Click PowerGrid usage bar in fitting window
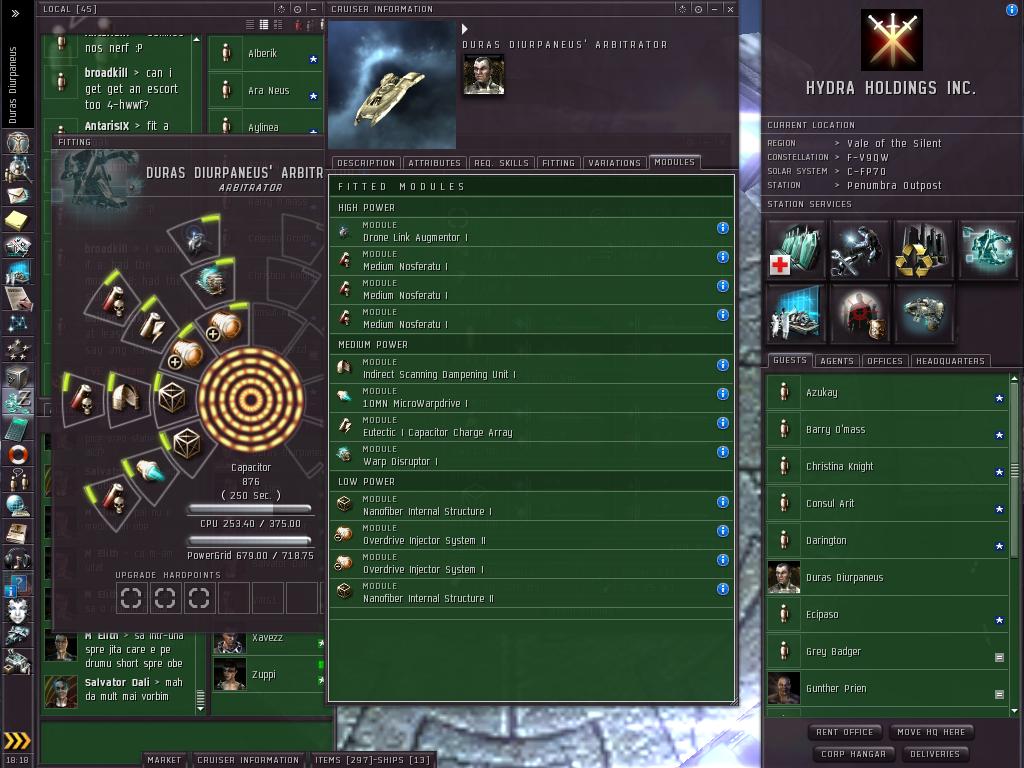Image resolution: width=1024 pixels, height=768 pixels. click(249, 541)
